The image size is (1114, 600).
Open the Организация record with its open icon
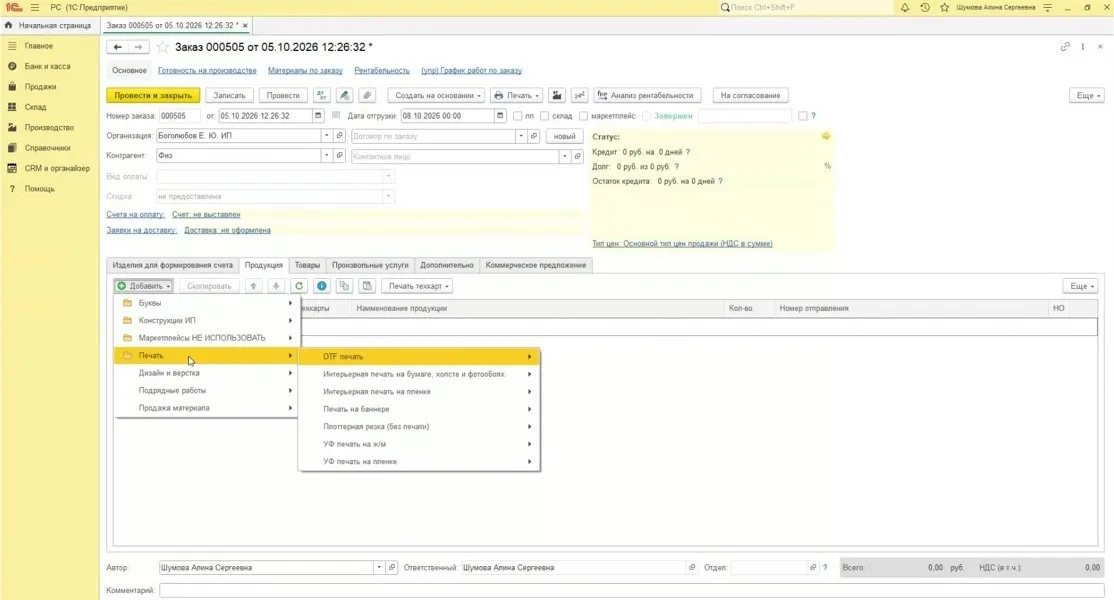pyautogui.click(x=340, y=136)
